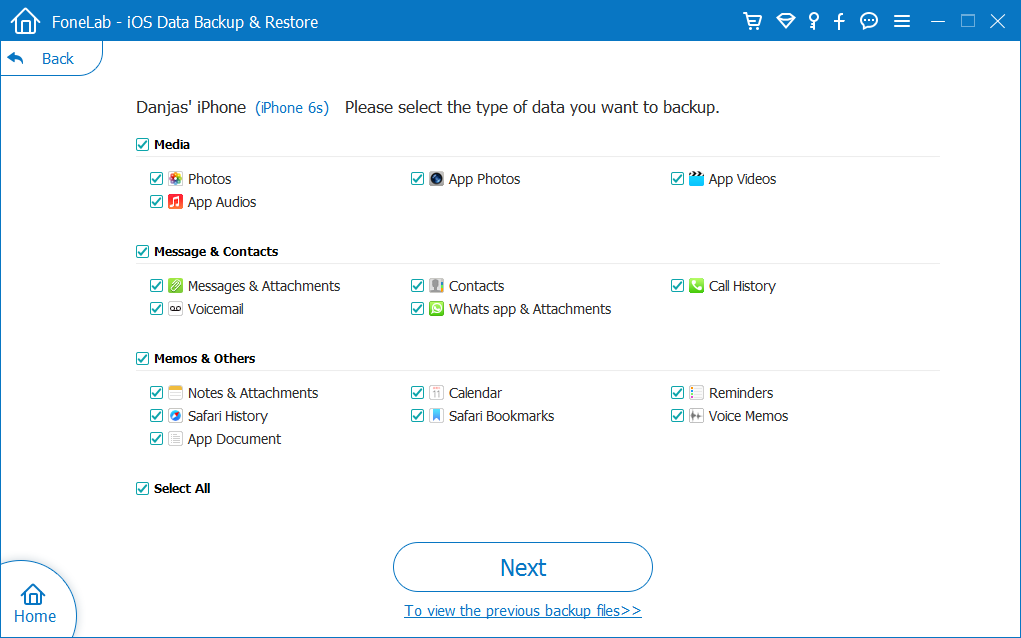The image size is (1021, 638).
Task: Click the Next button
Action: pyautogui.click(x=523, y=567)
